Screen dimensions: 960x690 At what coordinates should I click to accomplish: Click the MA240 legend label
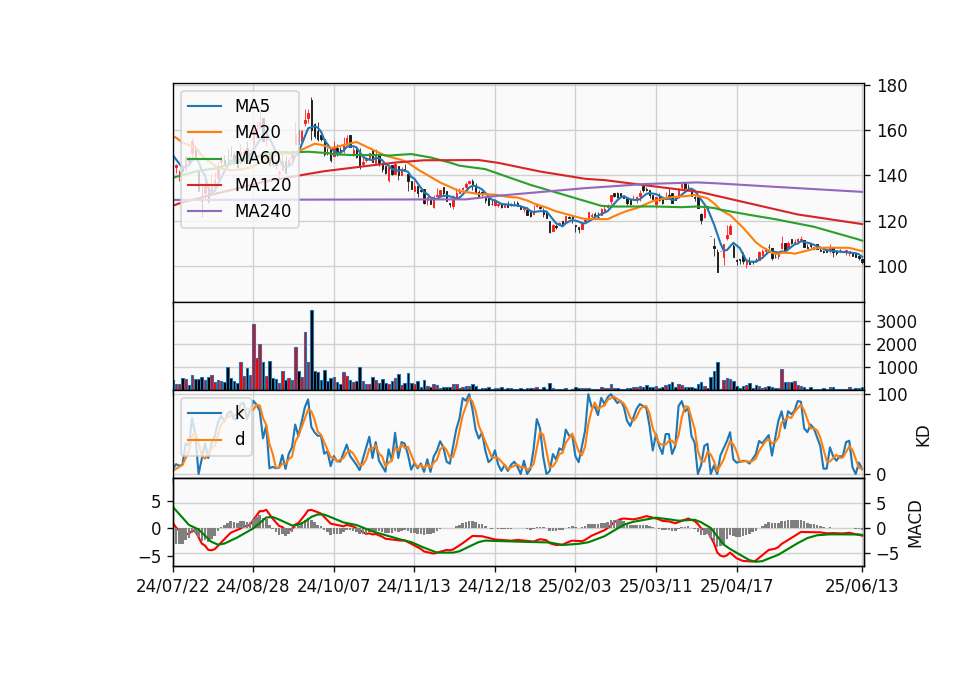click(263, 211)
